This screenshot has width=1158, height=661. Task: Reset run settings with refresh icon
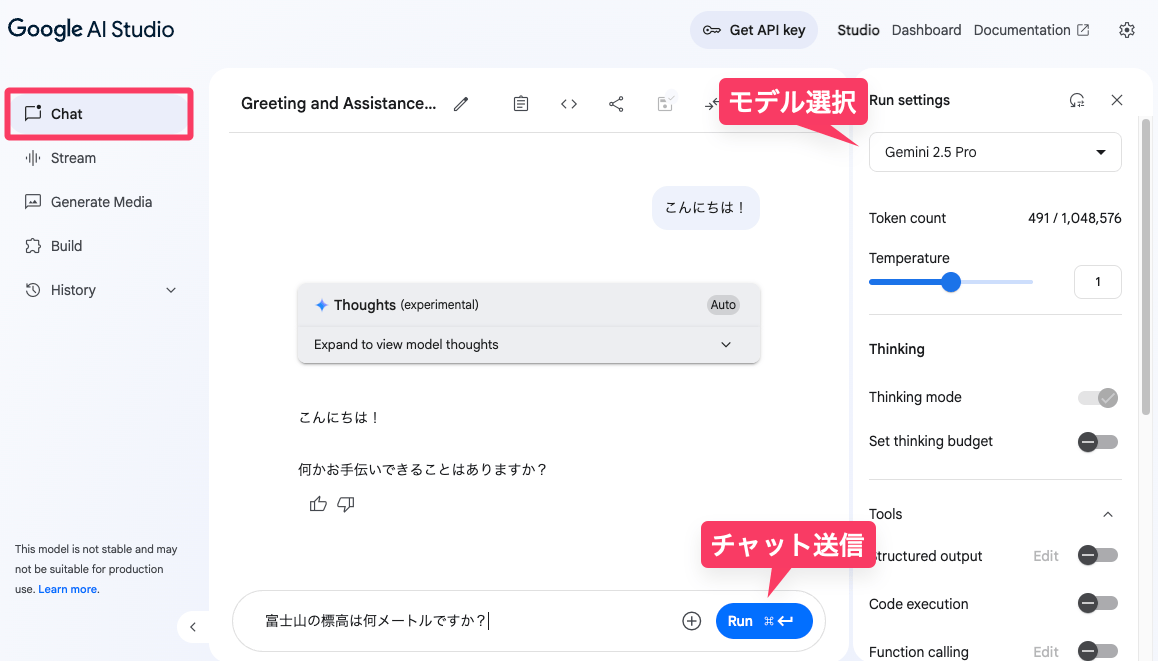(x=1077, y=100)
